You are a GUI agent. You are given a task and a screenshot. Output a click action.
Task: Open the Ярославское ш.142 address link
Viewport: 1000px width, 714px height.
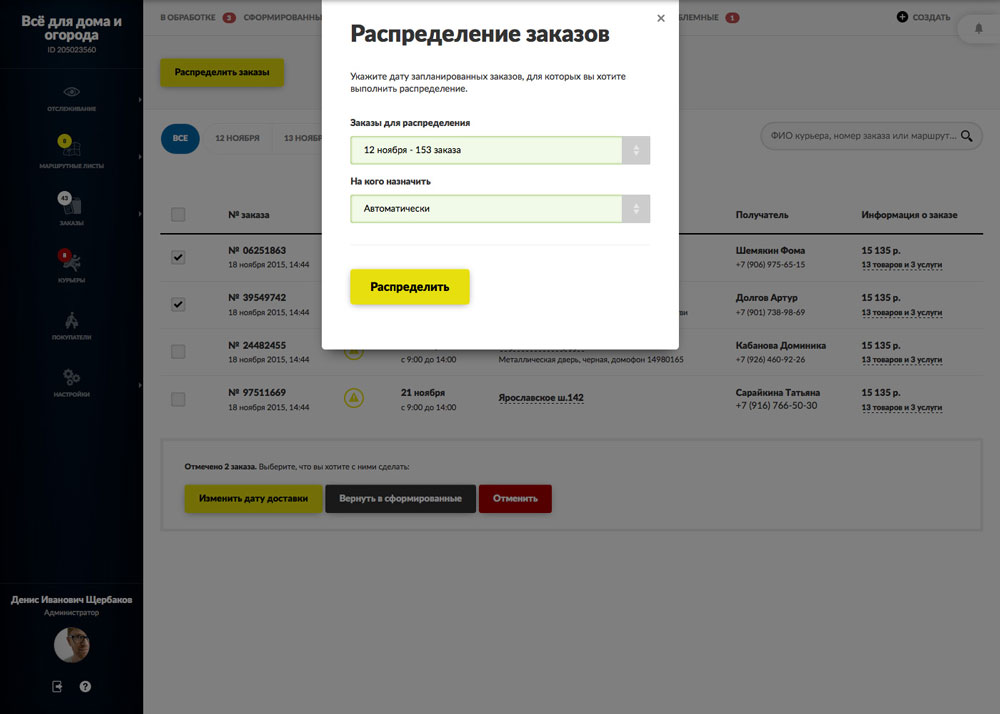click(x=541, y=398)
